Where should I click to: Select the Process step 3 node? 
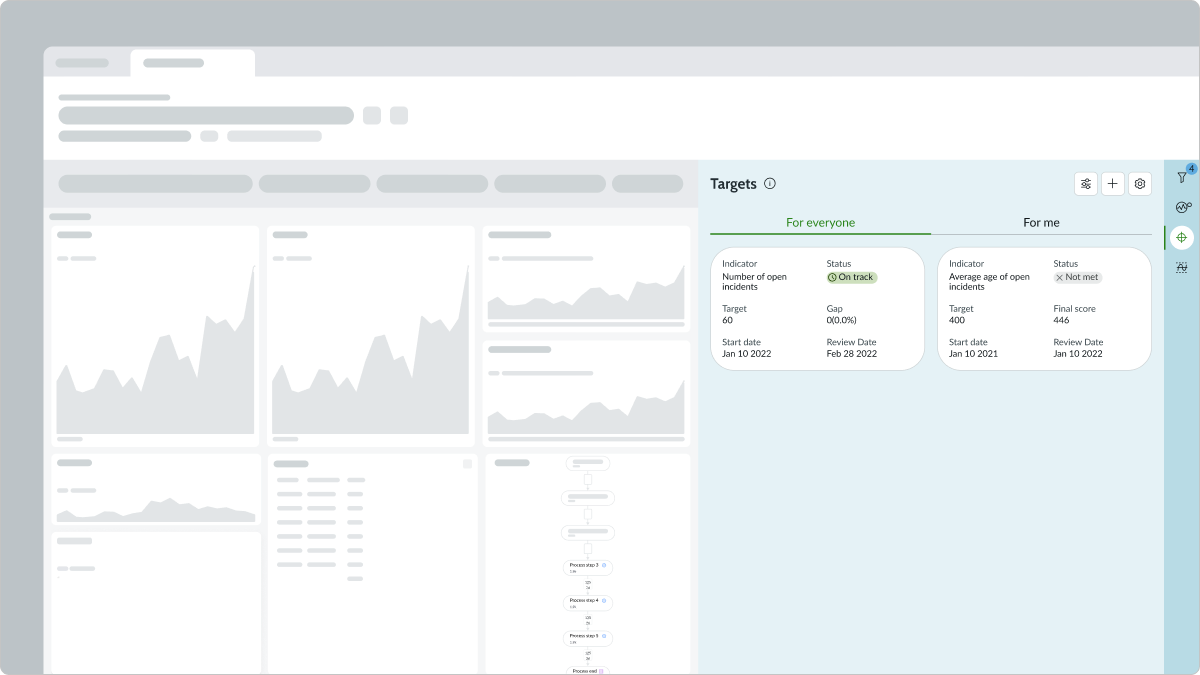[x=588, y=567]
